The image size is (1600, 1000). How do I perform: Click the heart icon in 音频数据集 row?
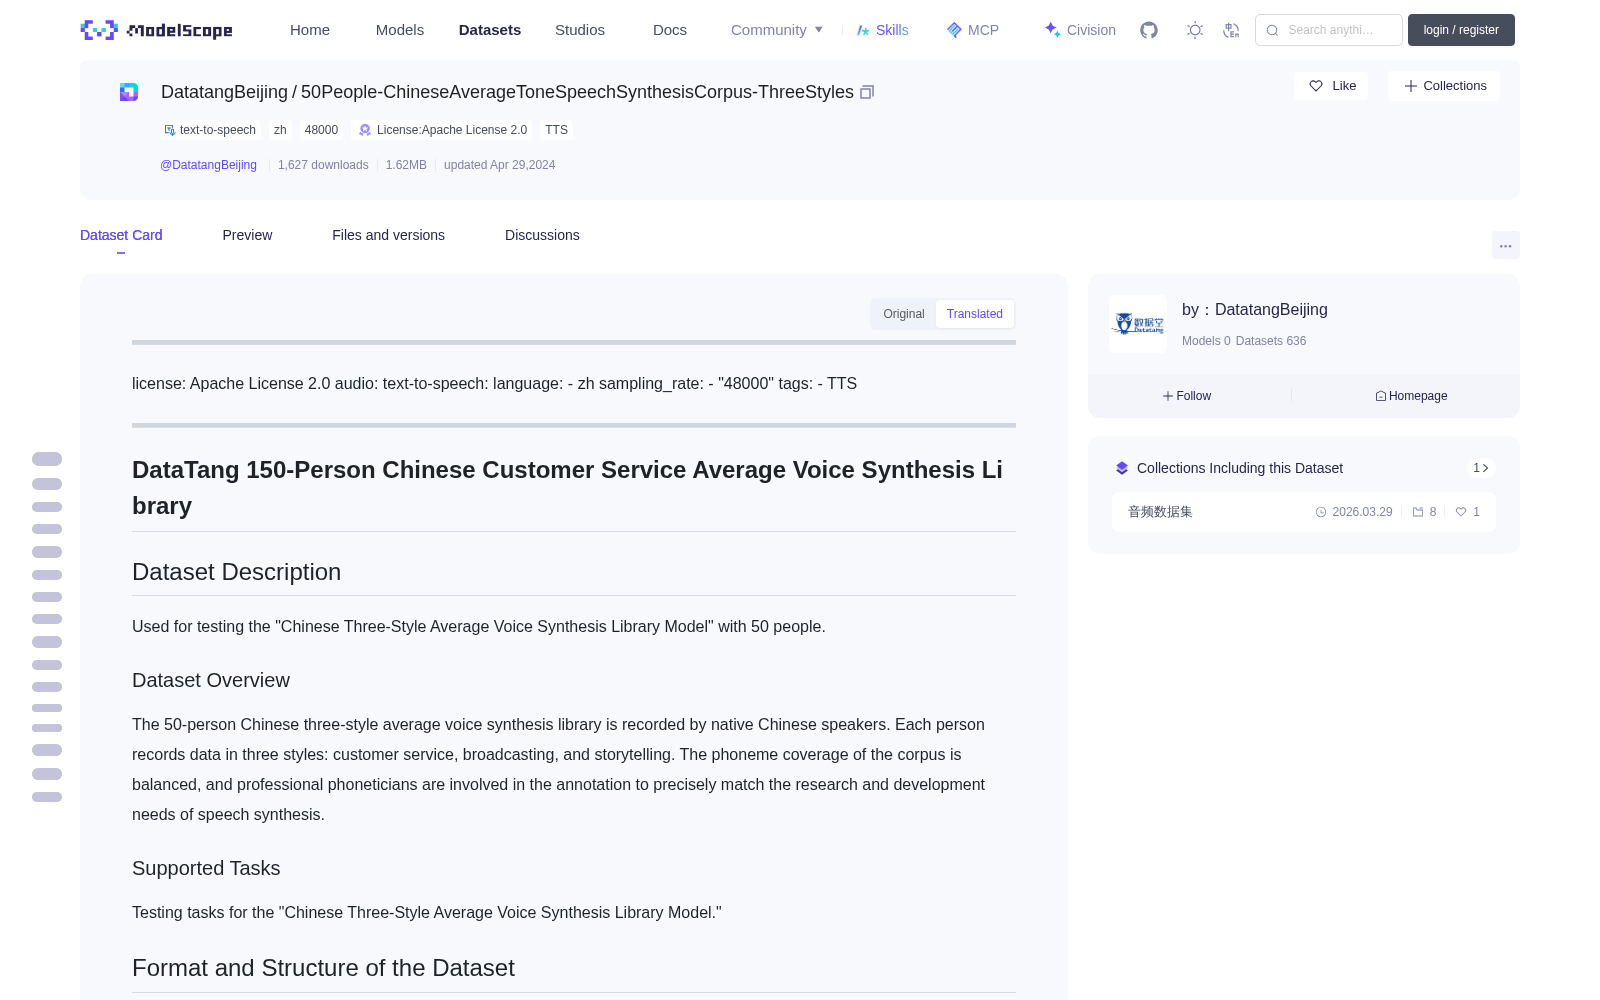(x=1461, y=512)
